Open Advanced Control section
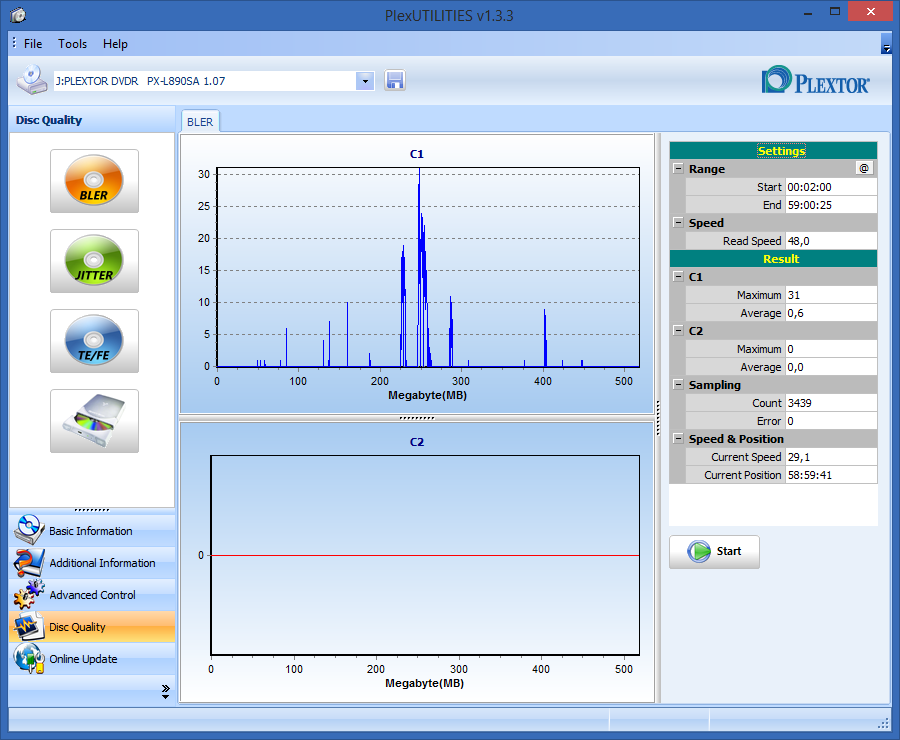The width and height of the screenshot is (900, 740). tap(92, 595)
